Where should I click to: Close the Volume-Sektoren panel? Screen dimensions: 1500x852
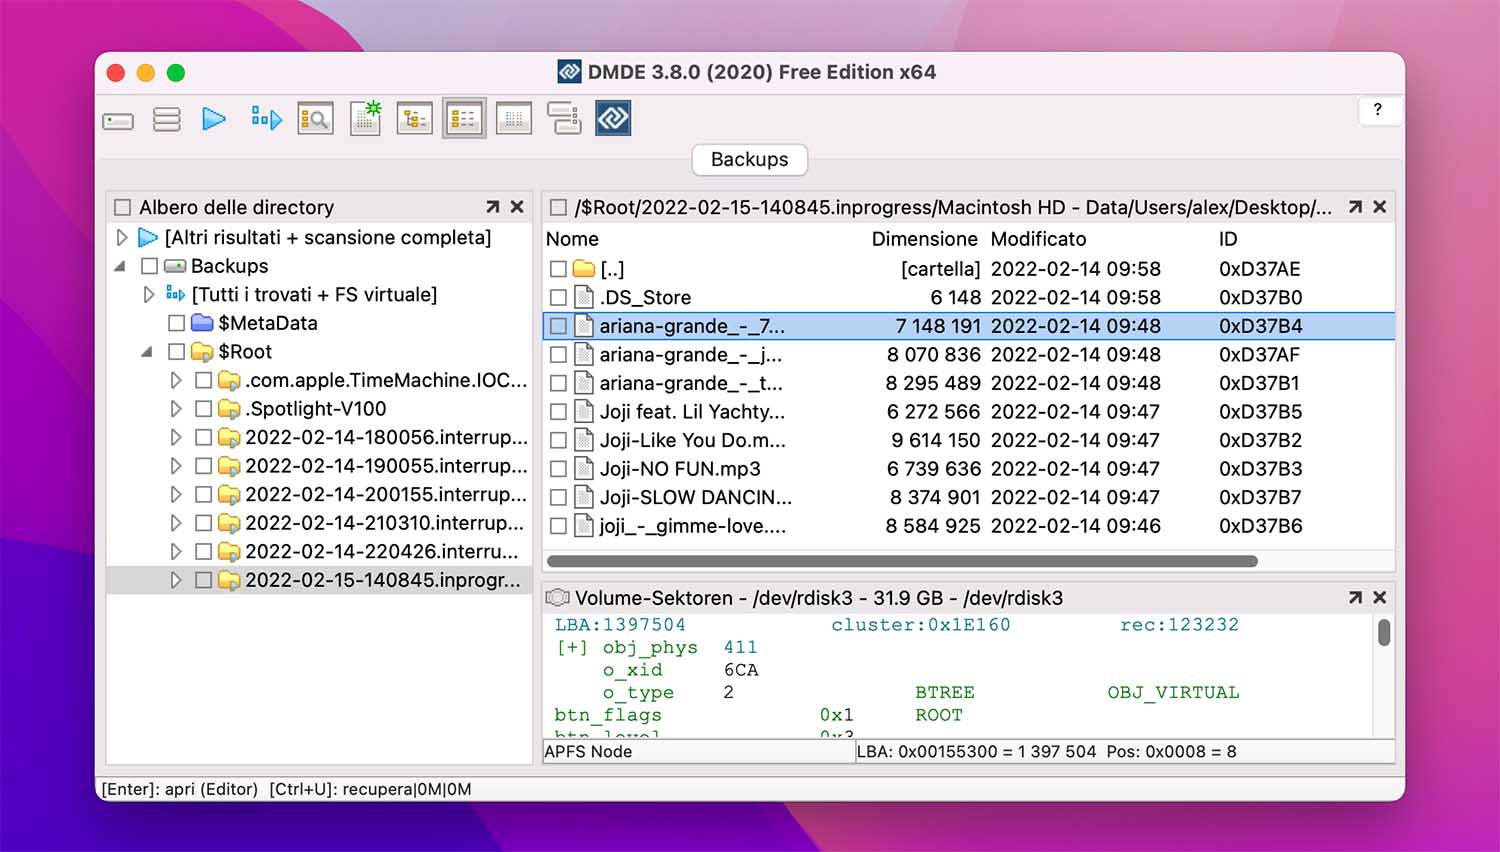pos(1380,597)
